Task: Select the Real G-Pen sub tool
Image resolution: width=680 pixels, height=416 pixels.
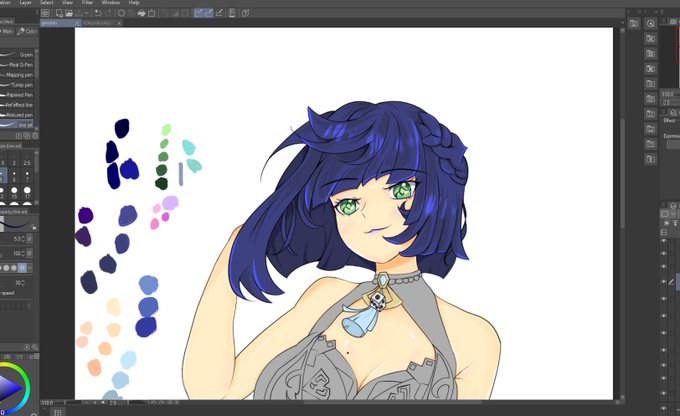Action: coord(17,65)
